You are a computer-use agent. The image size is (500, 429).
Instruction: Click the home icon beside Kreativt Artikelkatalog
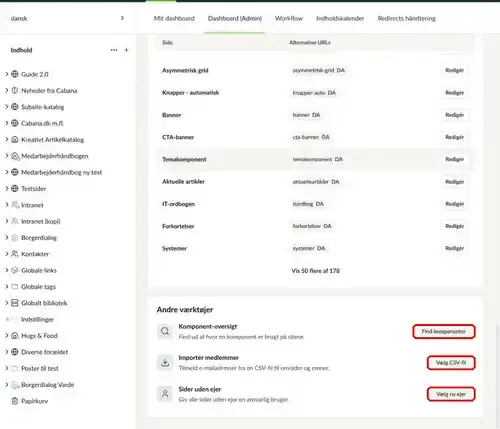pos(15,139)
